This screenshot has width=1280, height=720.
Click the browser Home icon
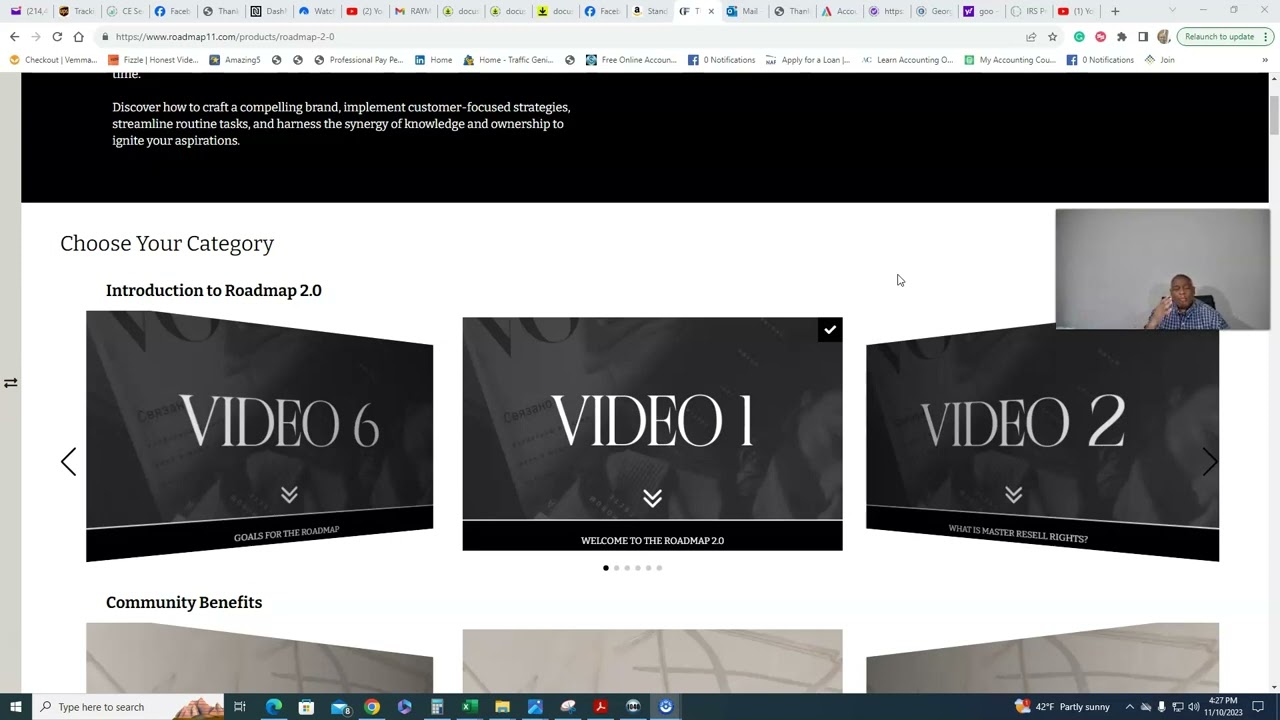click(x=79, y=37)
